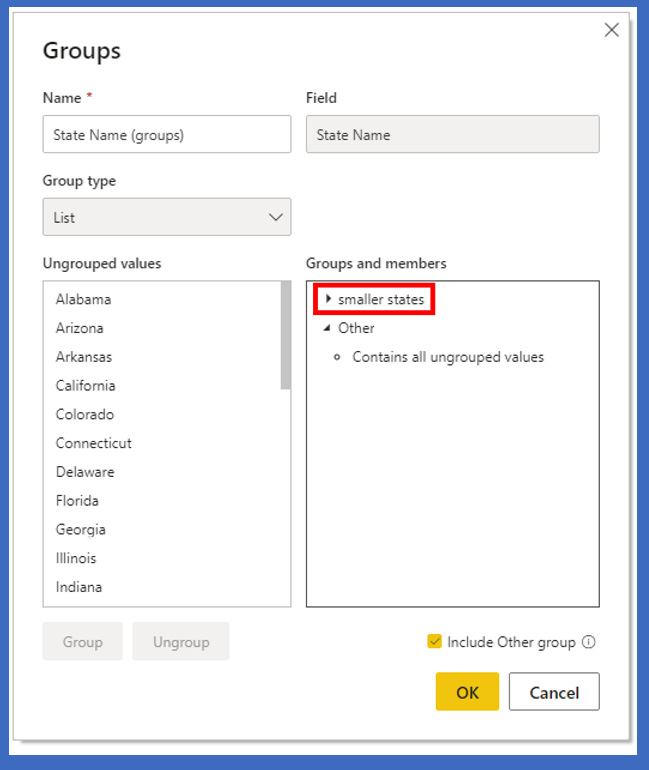This screenshot has width=649, height=770.
Task: Close the Groups dialog with X icon
Action: click(612, 30)
